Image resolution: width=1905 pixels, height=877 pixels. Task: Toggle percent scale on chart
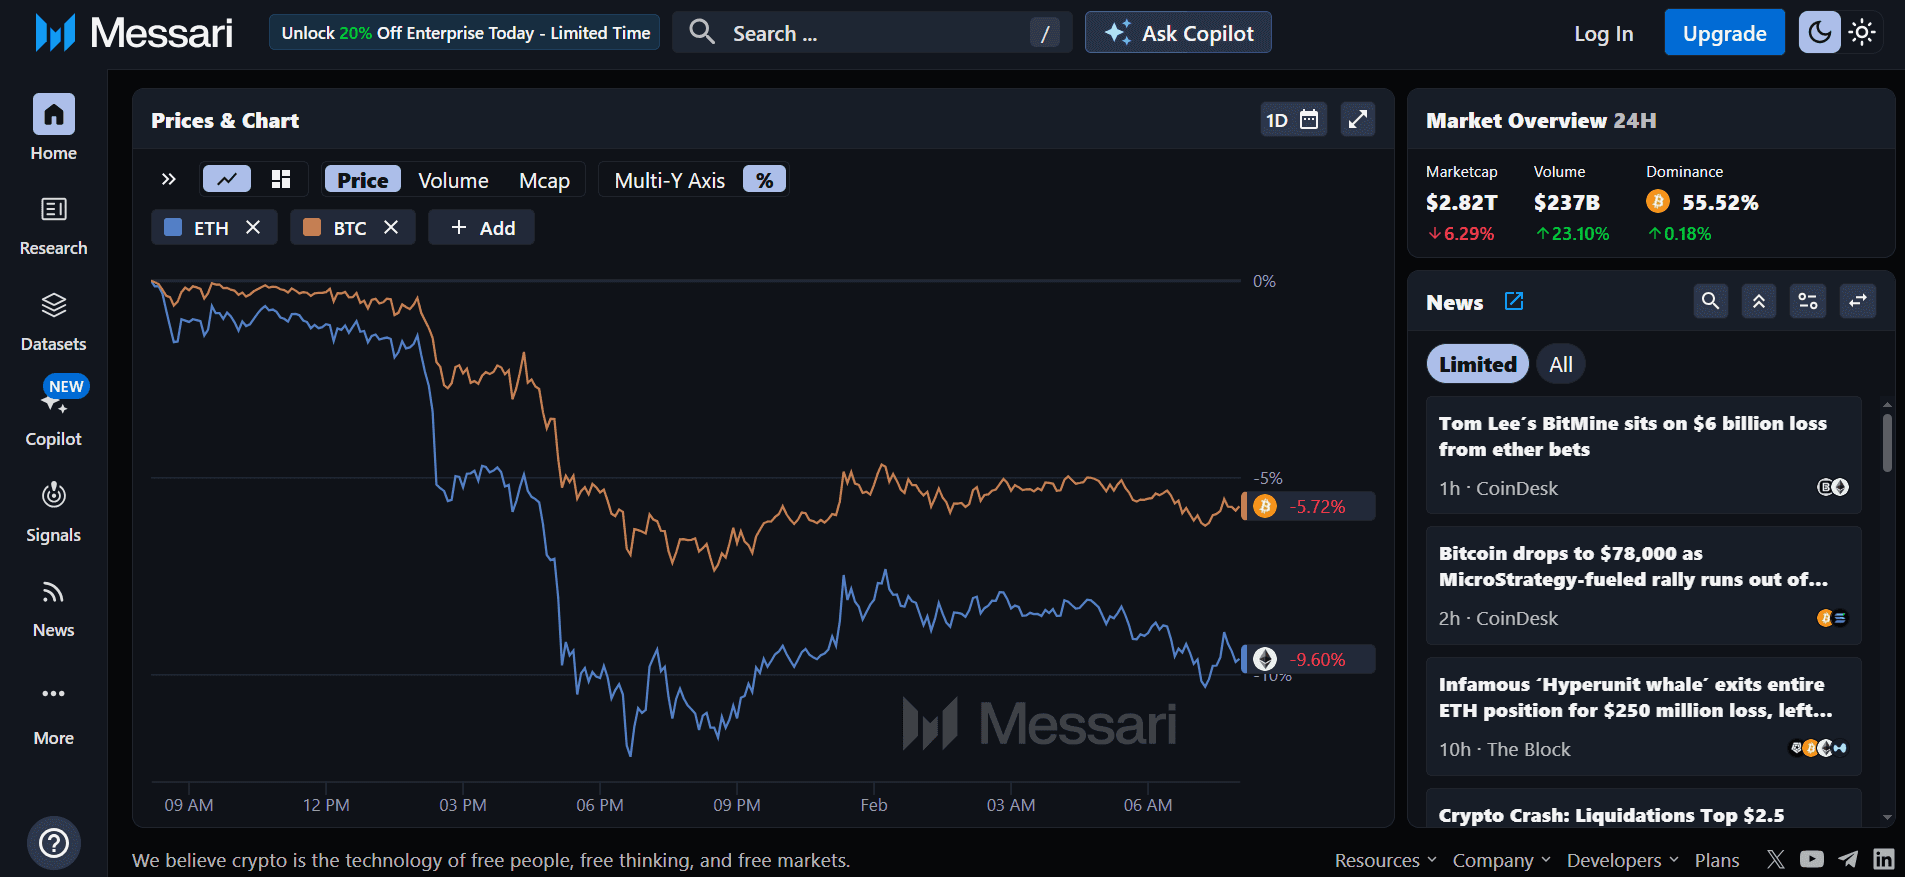click(x=765, y=180)
